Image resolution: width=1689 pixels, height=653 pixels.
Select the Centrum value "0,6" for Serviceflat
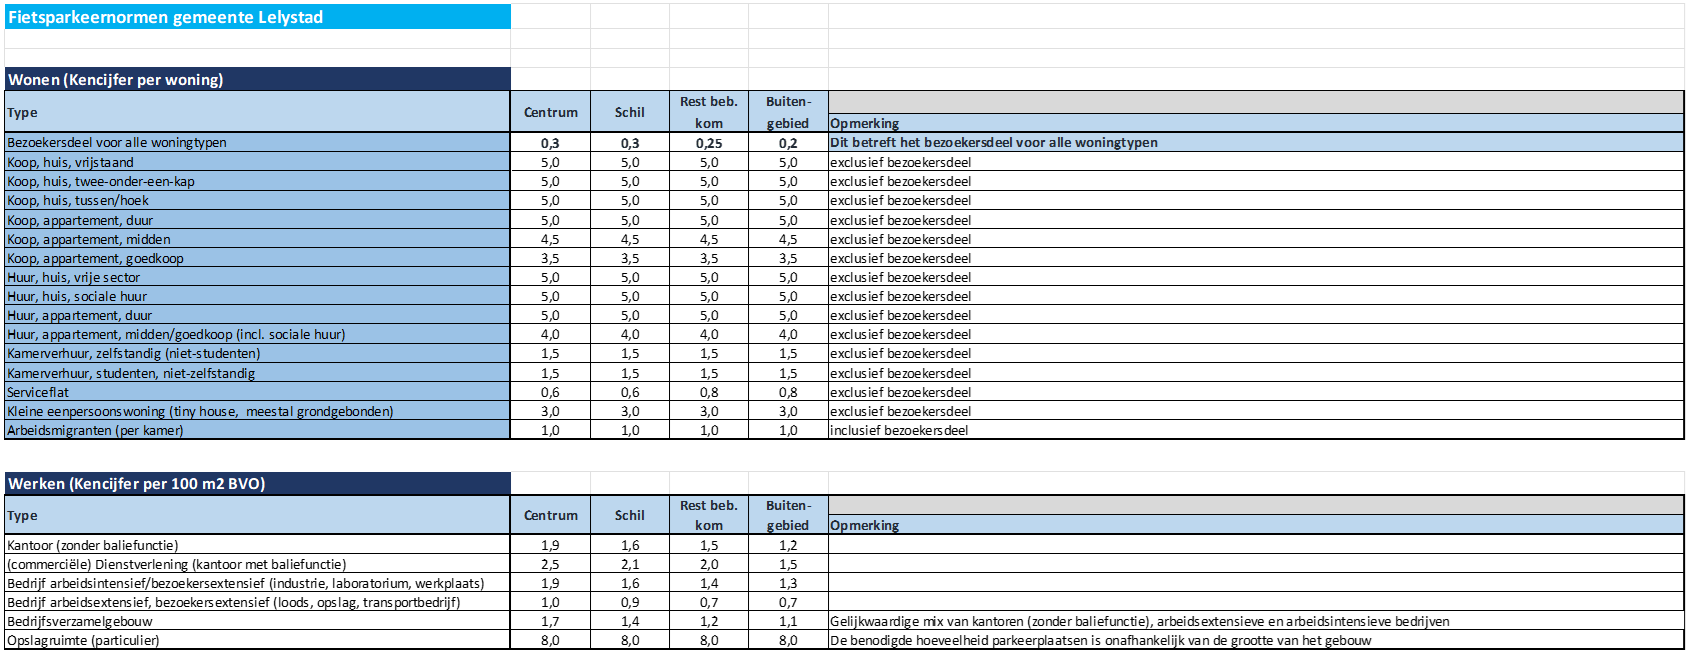550,392
